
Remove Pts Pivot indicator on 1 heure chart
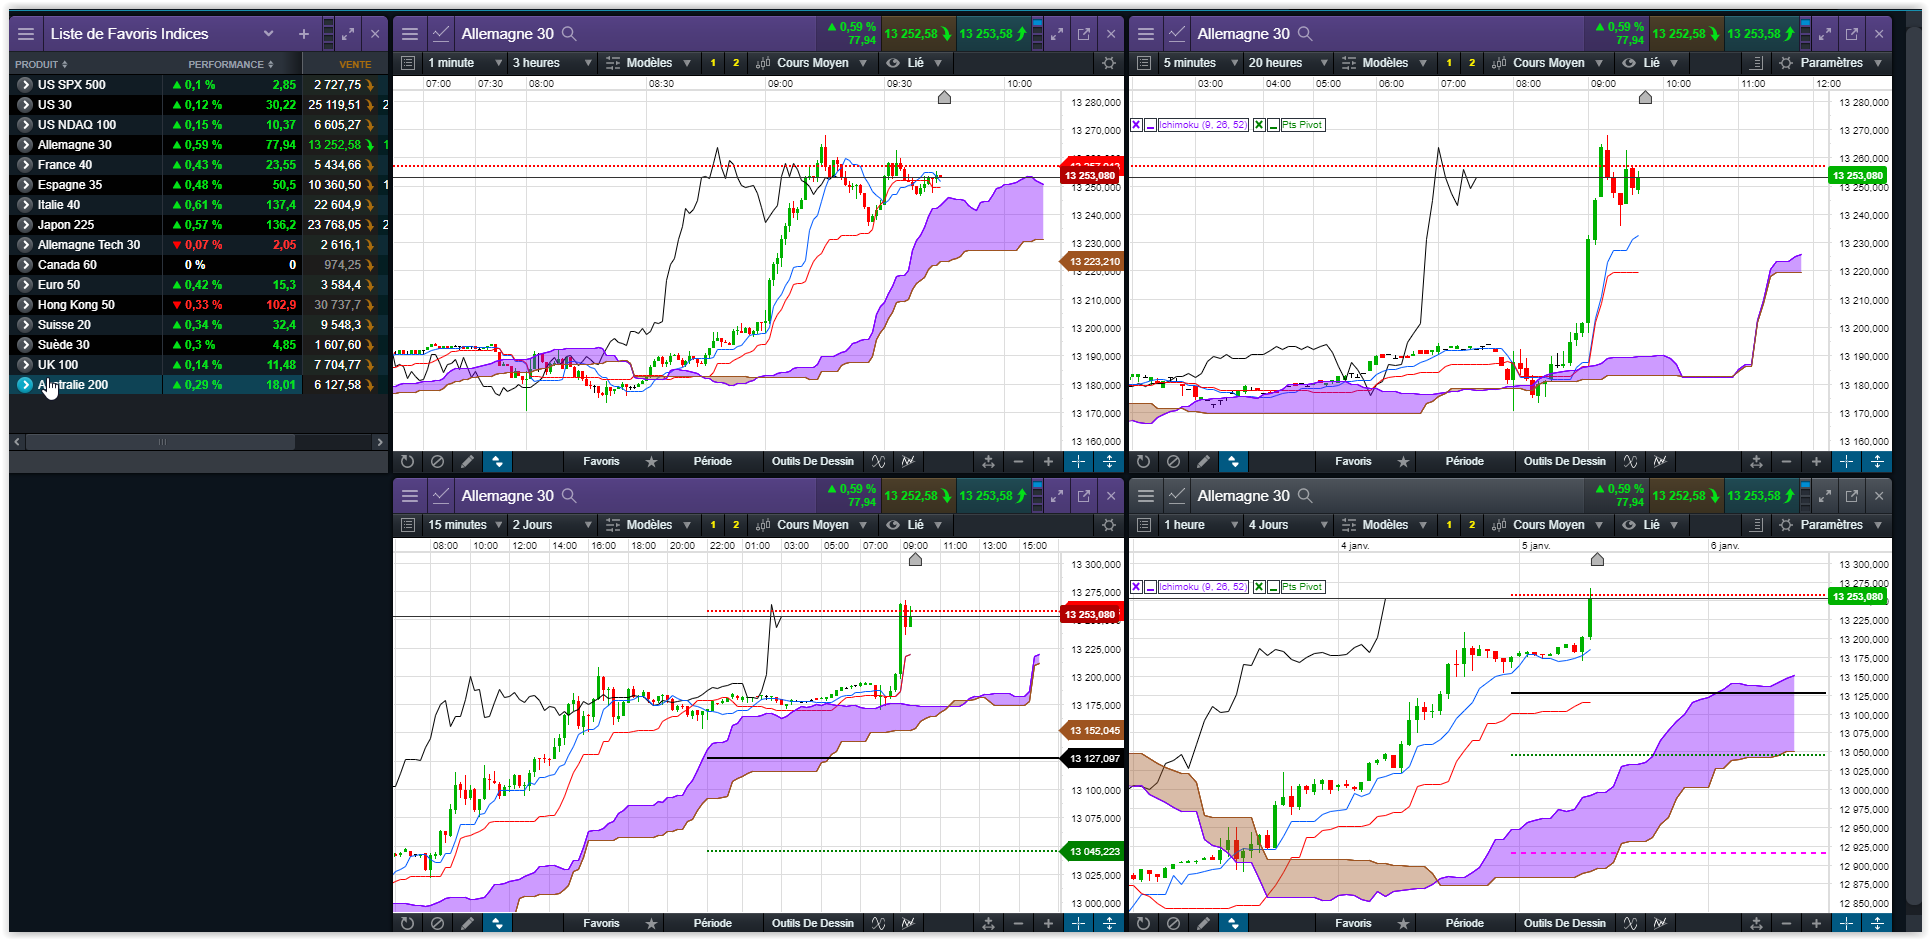click(1259, 587)
